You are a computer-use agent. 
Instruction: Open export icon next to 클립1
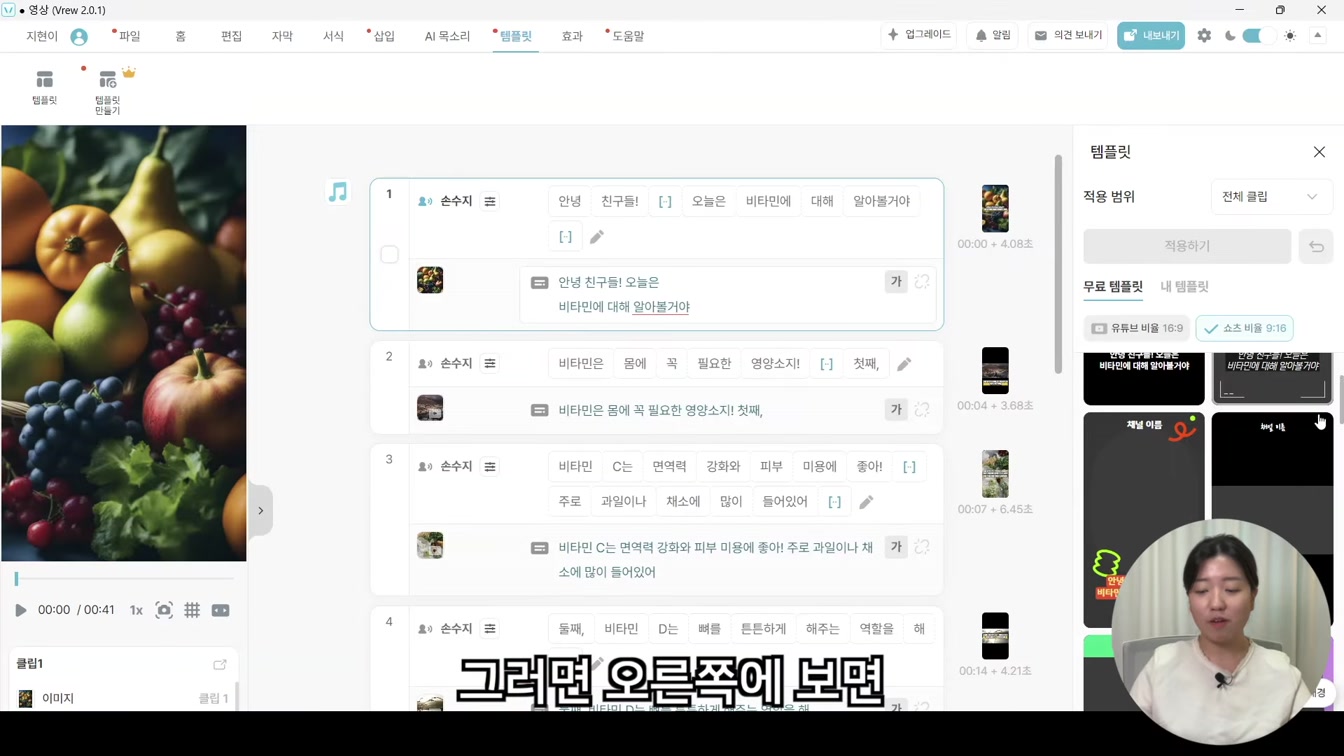(220, 664)
